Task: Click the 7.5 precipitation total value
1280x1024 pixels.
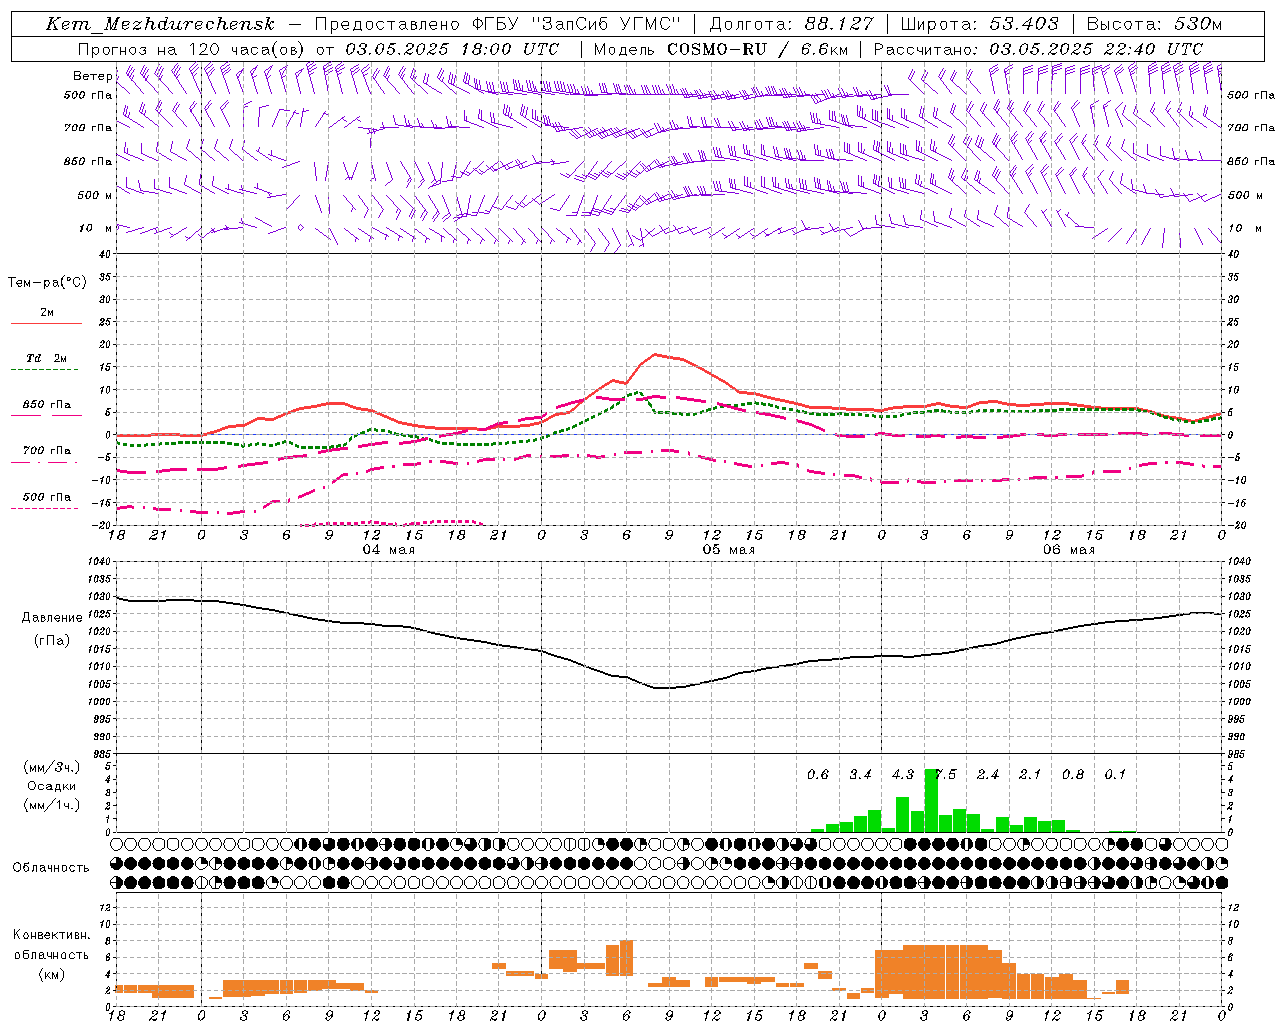Action: click(x=945, y=775)
